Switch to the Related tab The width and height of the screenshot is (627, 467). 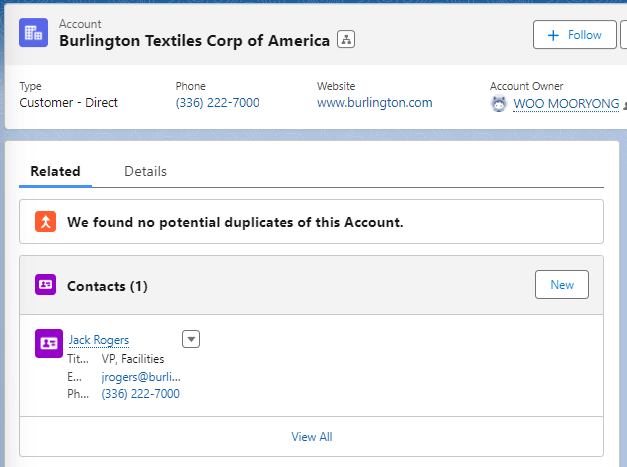[55, 171]
